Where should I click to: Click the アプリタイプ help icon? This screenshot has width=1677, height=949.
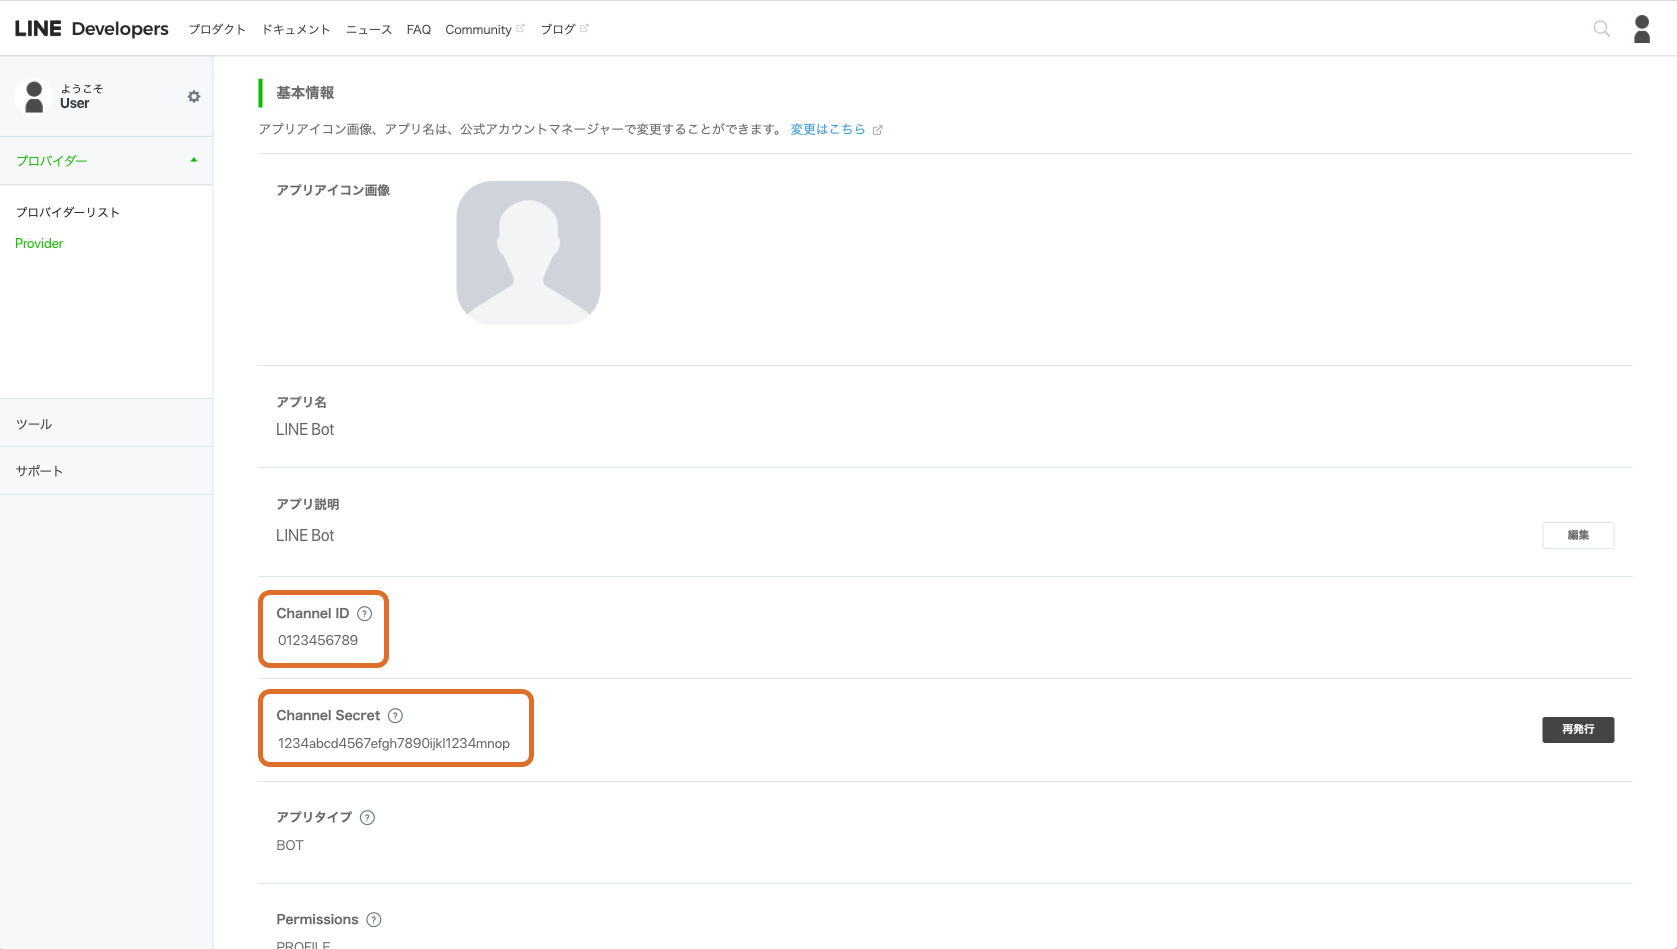pyautogui.click(x=368, y=818)
